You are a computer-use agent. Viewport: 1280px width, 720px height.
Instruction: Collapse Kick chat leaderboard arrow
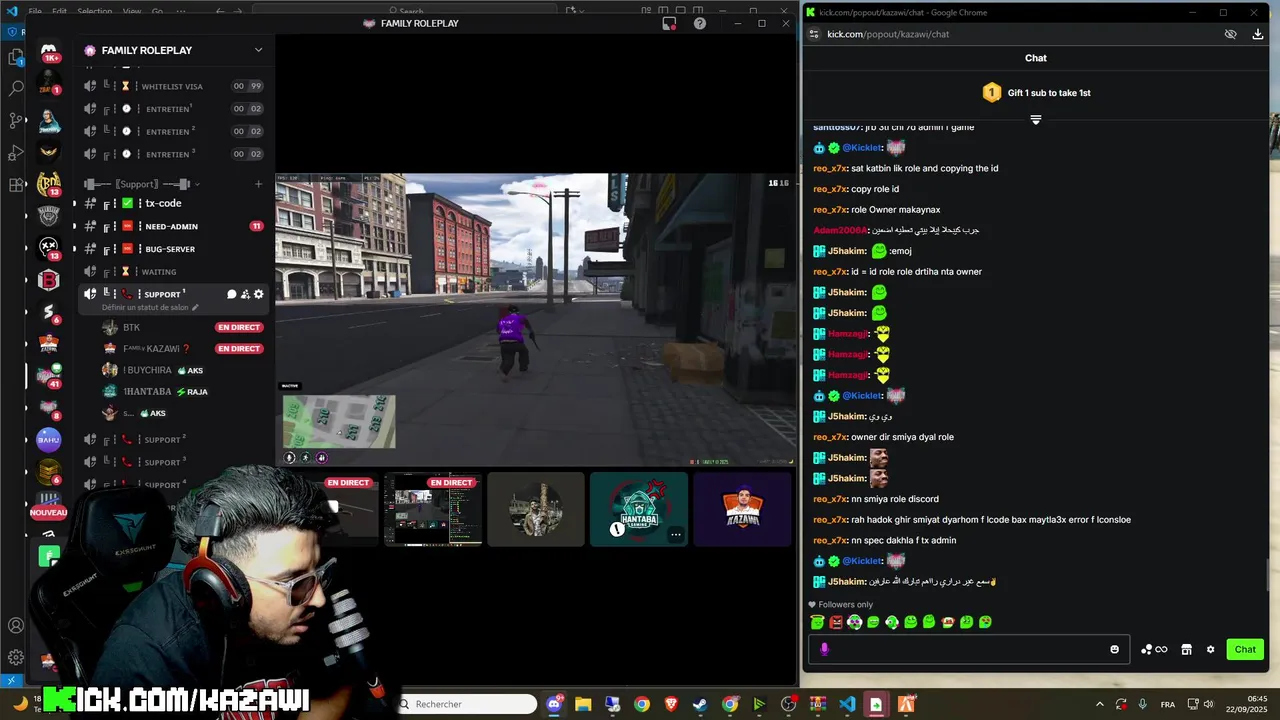1036,120
